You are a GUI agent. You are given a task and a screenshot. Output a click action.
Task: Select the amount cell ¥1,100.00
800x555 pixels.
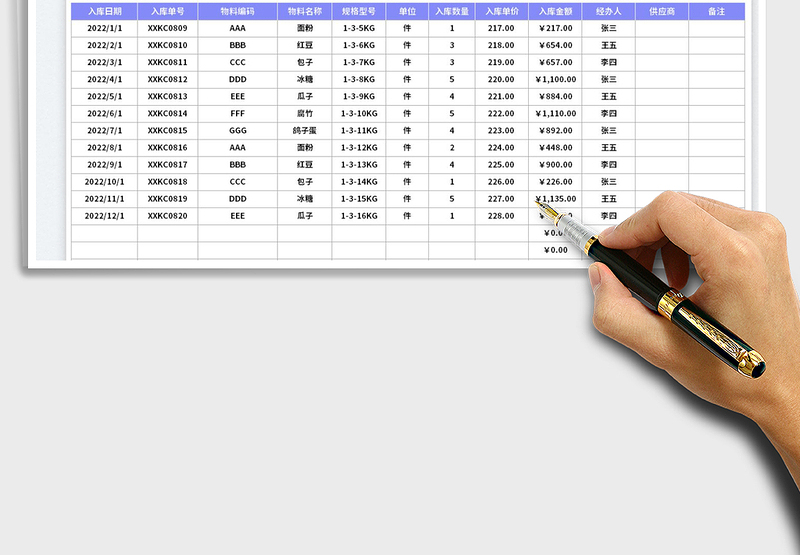pos(555,79)
